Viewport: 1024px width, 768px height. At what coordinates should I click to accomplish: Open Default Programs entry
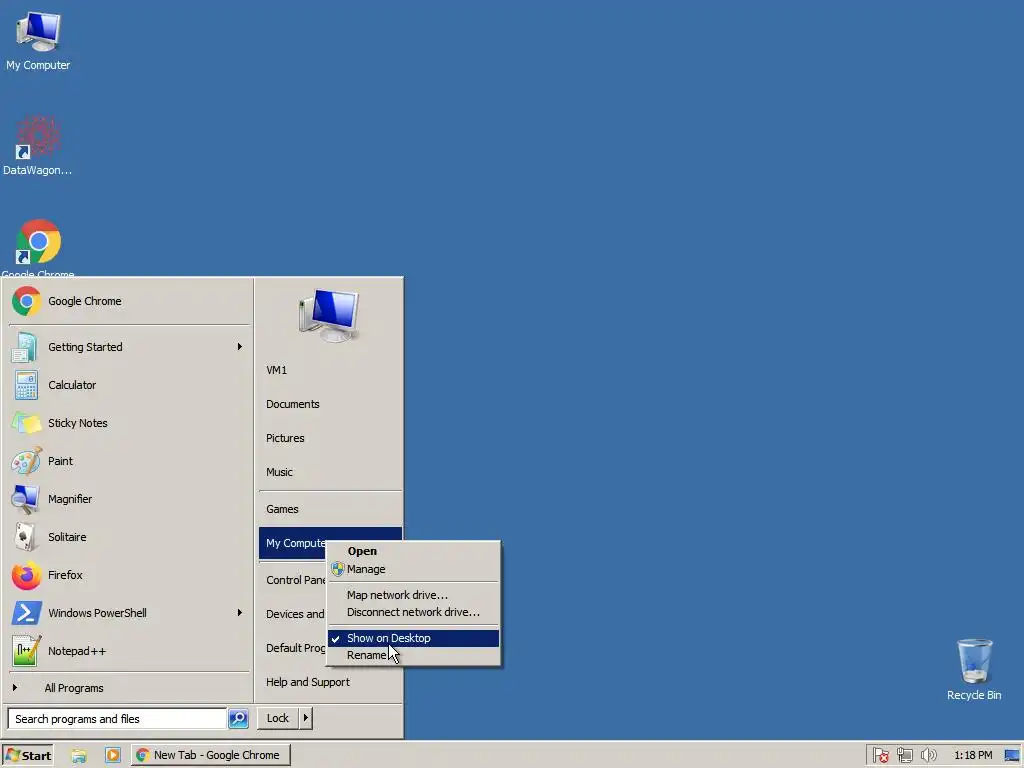293,648
